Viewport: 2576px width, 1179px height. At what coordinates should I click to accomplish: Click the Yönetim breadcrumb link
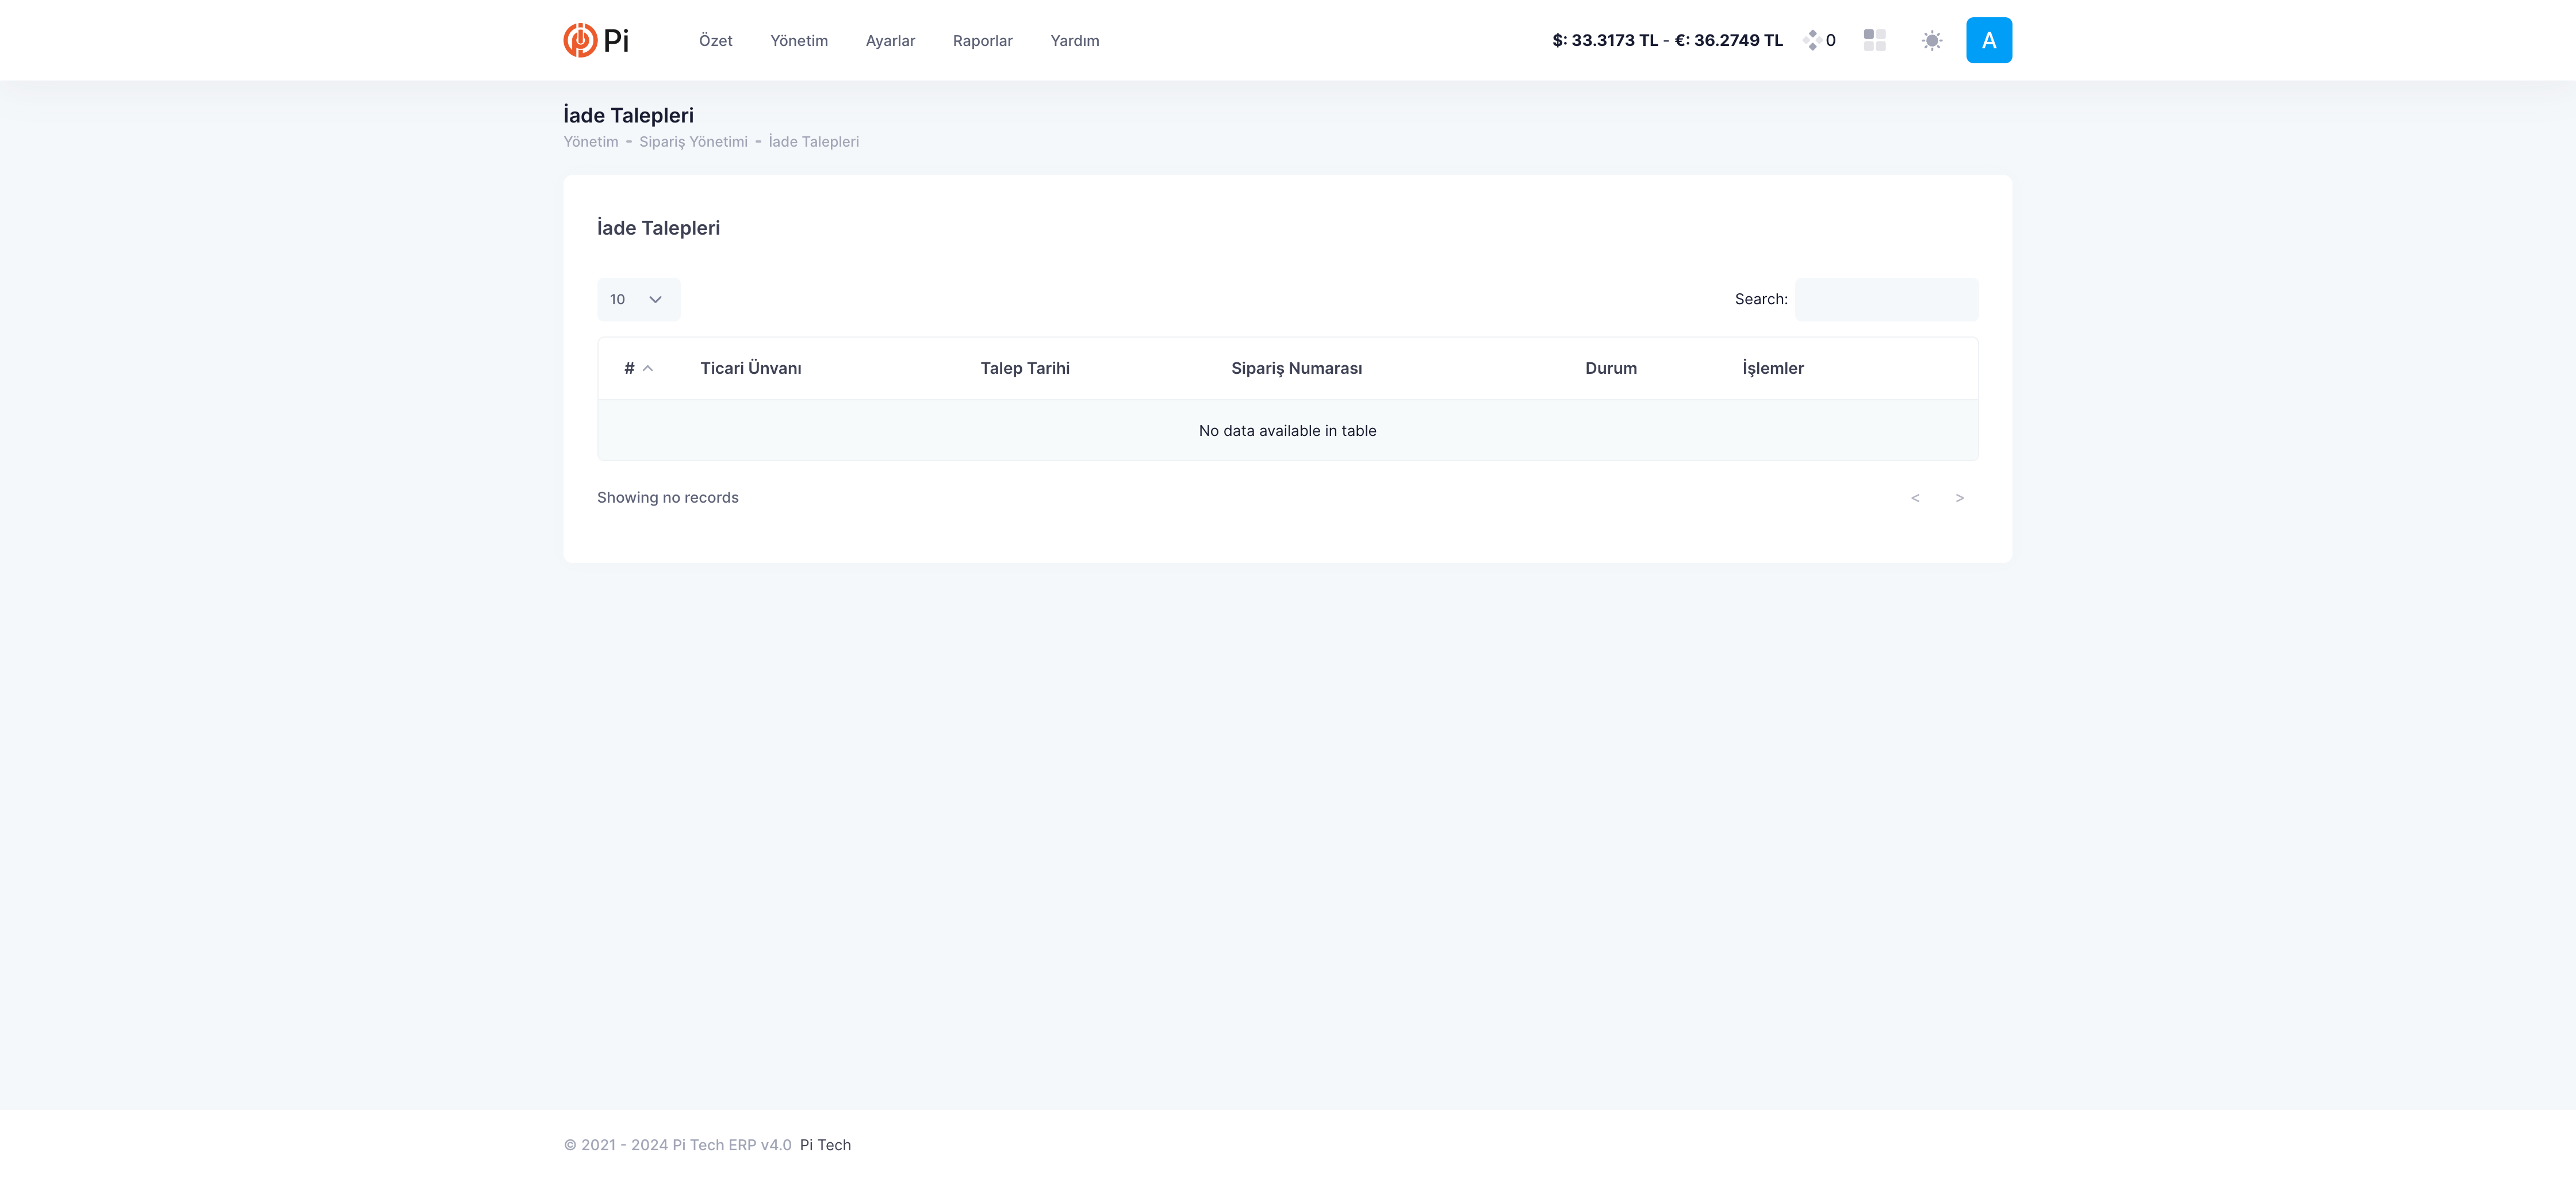point(590,142)
